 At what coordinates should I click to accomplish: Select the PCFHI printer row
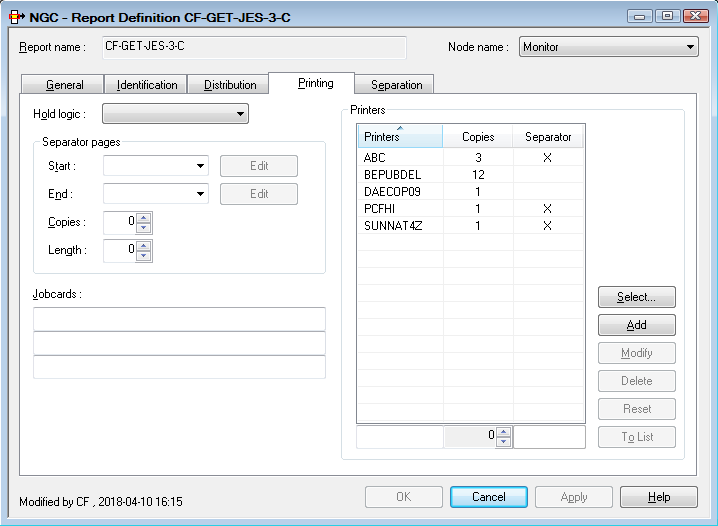pos(470,208)
